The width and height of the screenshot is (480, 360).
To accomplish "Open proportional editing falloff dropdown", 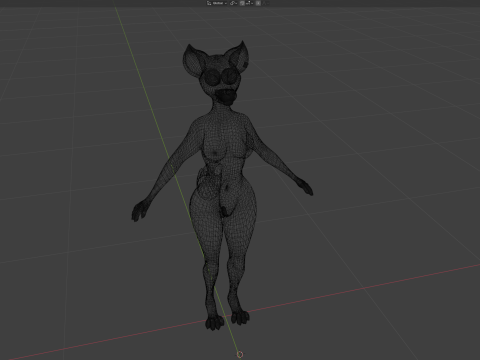I will click(x=265, y=3).
